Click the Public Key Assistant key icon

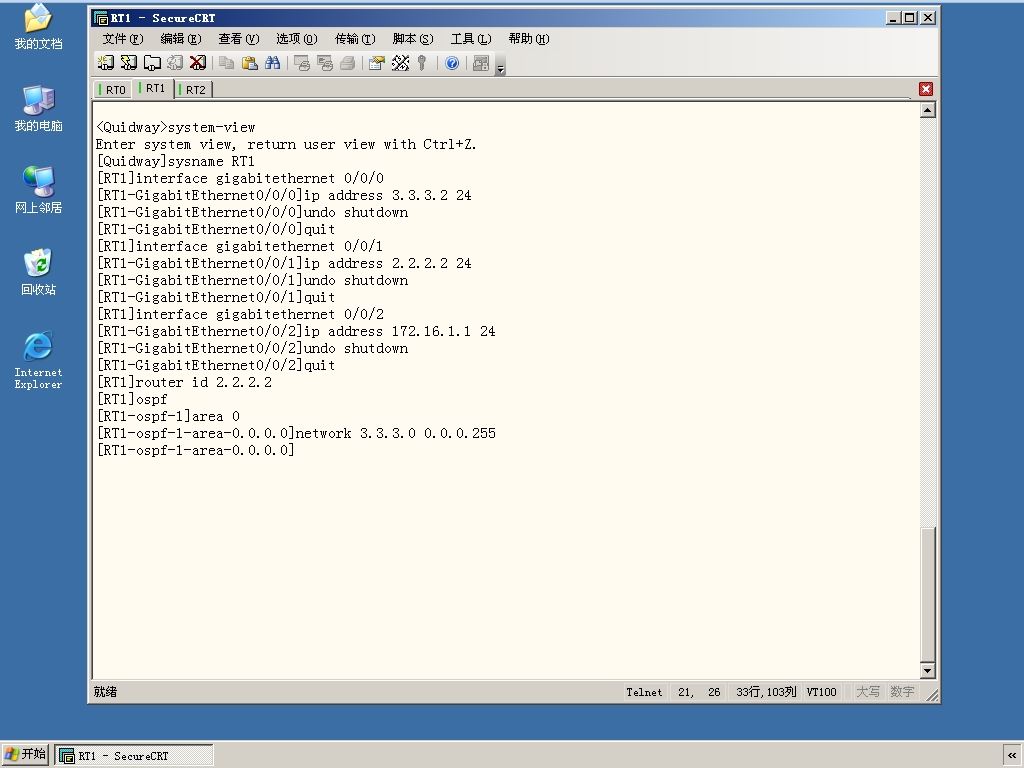(422, 63)
